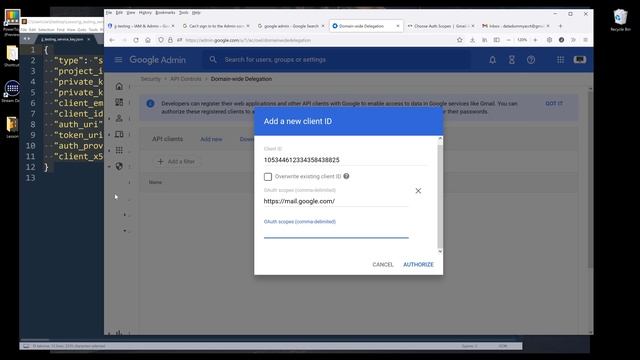Open the Stream Deck desktop shortcut
Viewport: 640px width, 360px height.
[x=12, y=91]
